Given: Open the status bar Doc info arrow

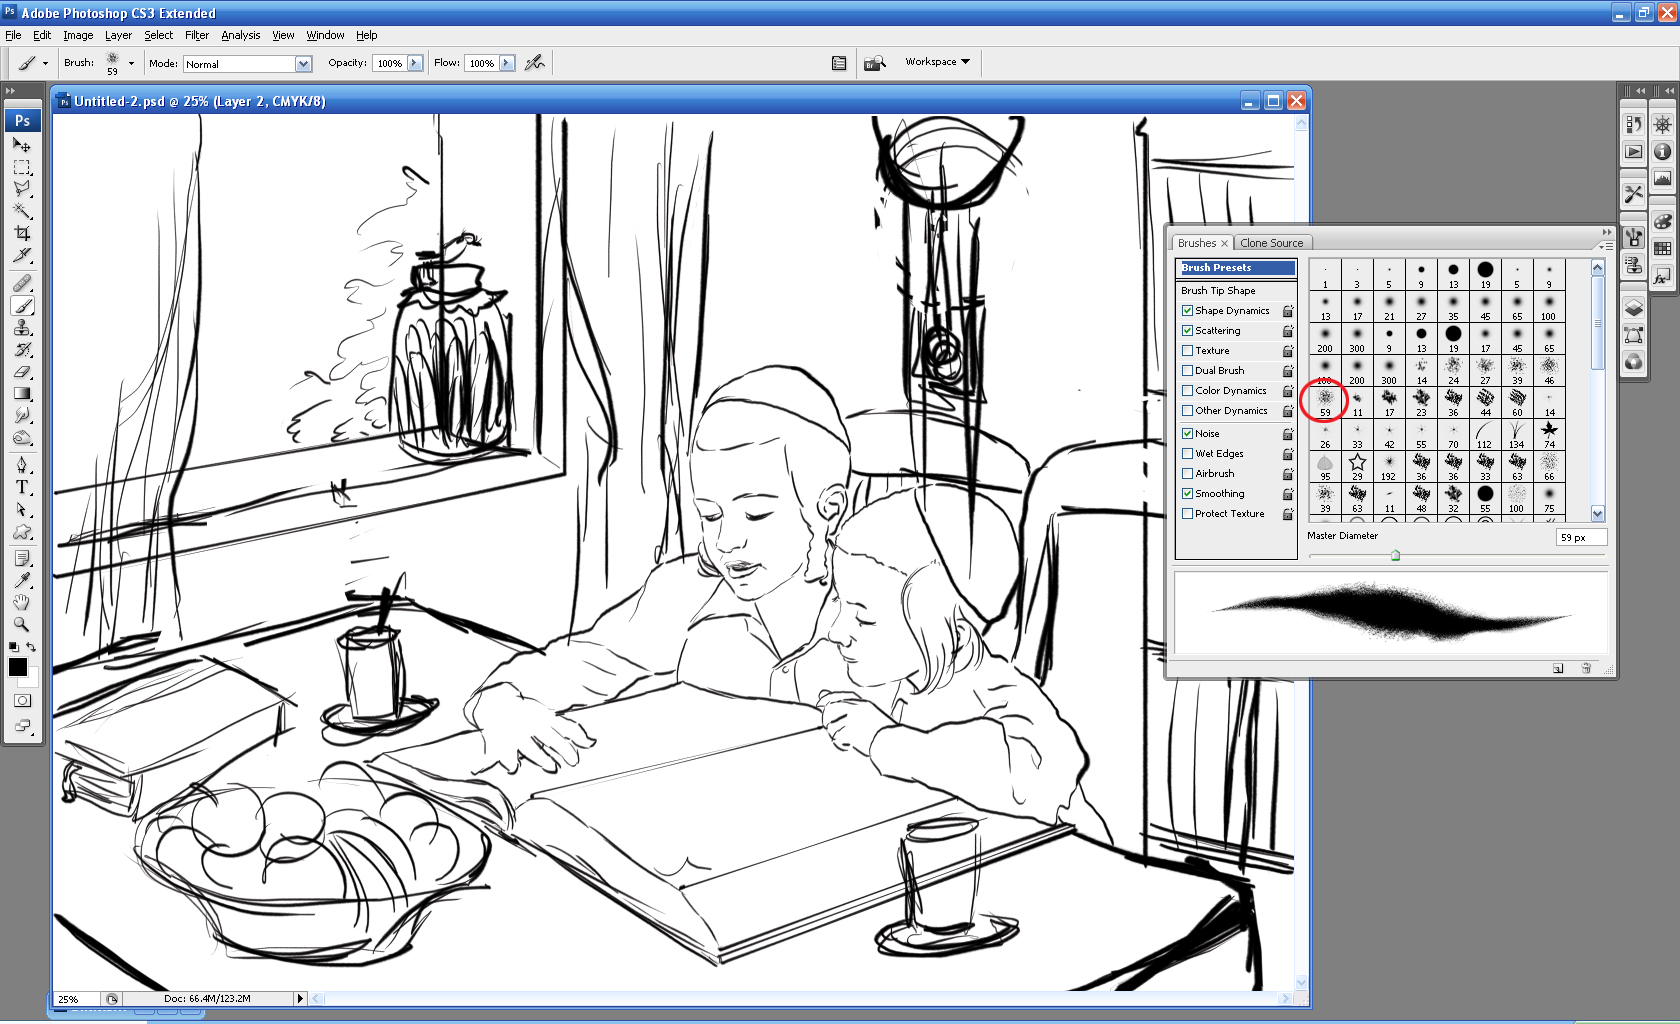Looking at the screenshot, I should 299,998.
